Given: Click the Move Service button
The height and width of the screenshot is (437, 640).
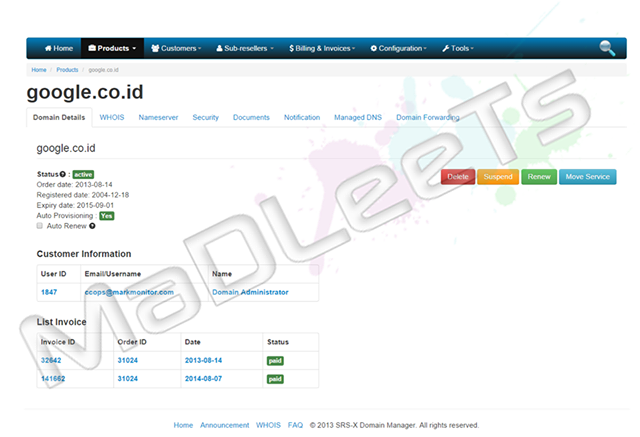Looking at the screenshot, I should pyautogui.click(x=588, y=177).
